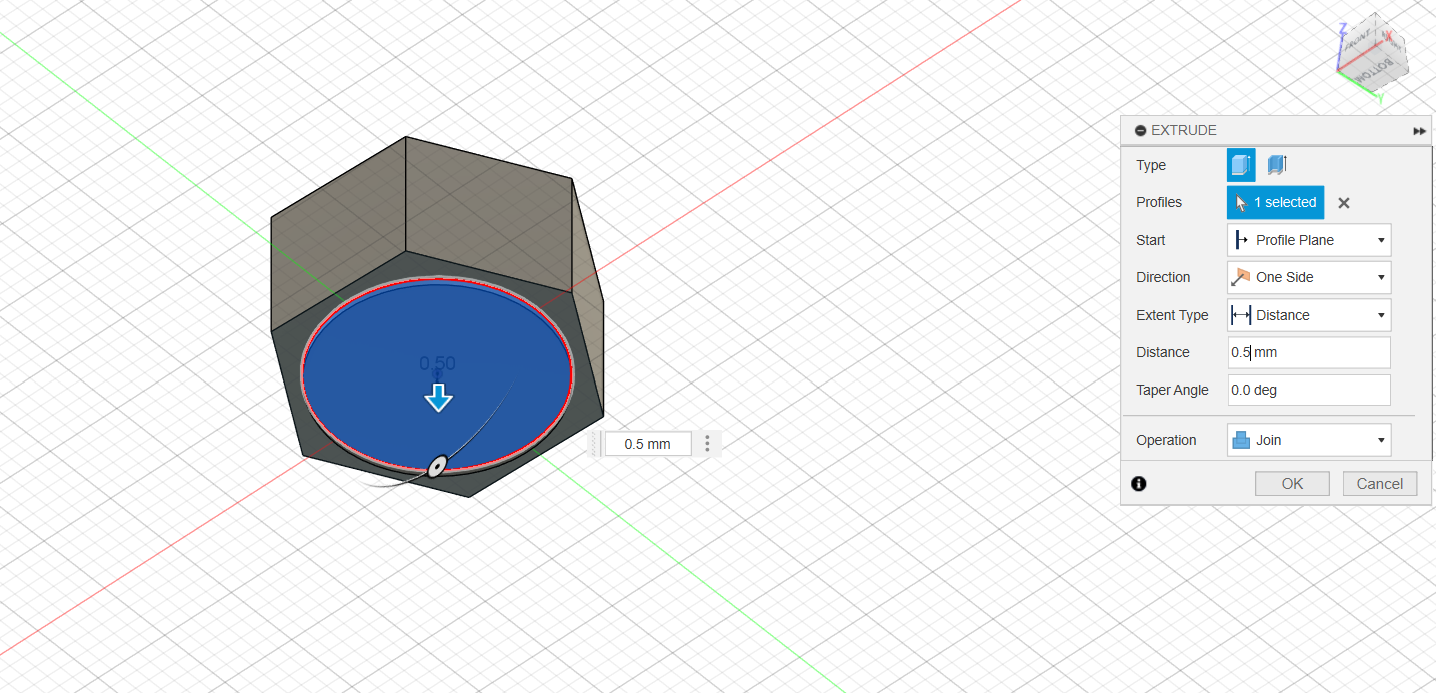Click the info icon in the Extrude dialog
The image size is (1436, 693).
click(x=1139, y=484)
